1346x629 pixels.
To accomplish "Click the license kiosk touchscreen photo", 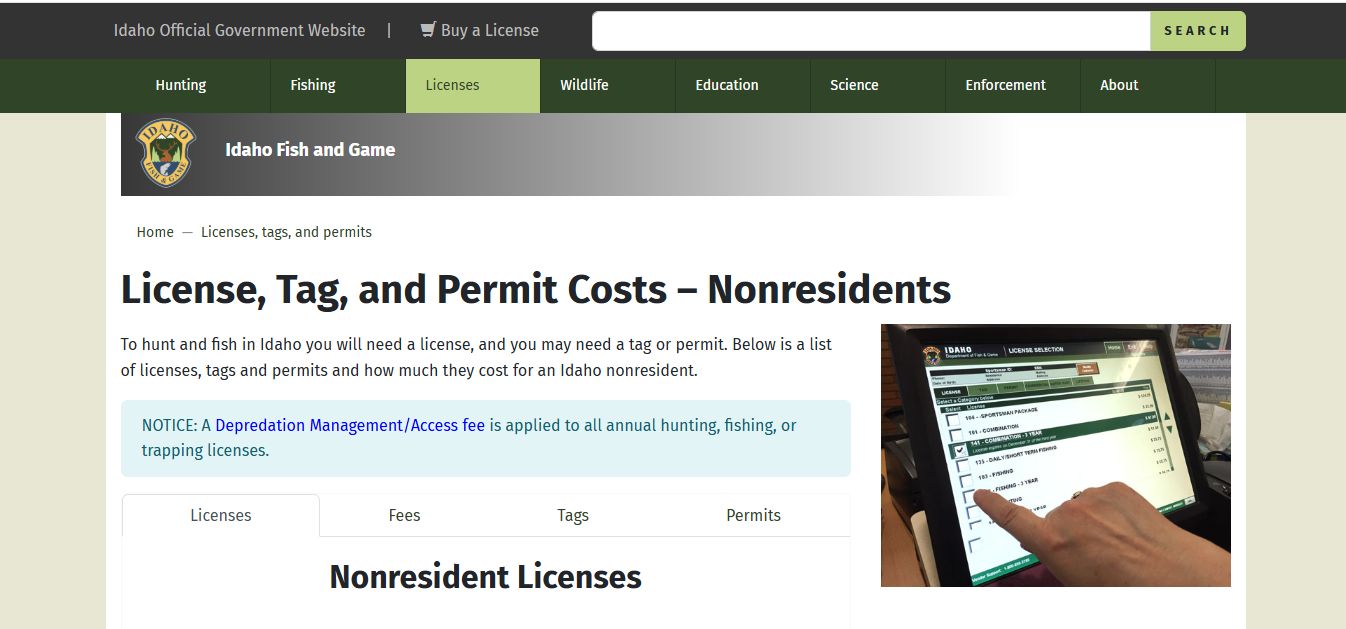I will (1056, 455).
